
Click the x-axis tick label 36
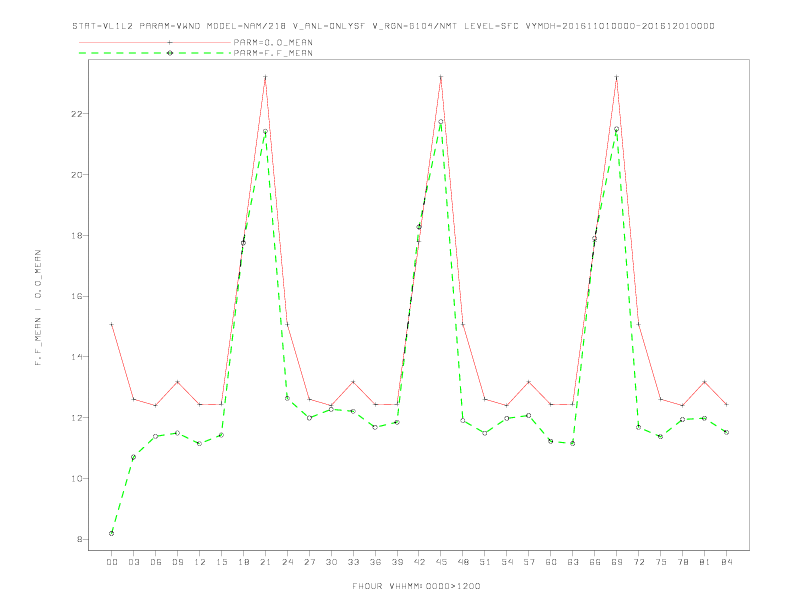[x=375, y=562]
